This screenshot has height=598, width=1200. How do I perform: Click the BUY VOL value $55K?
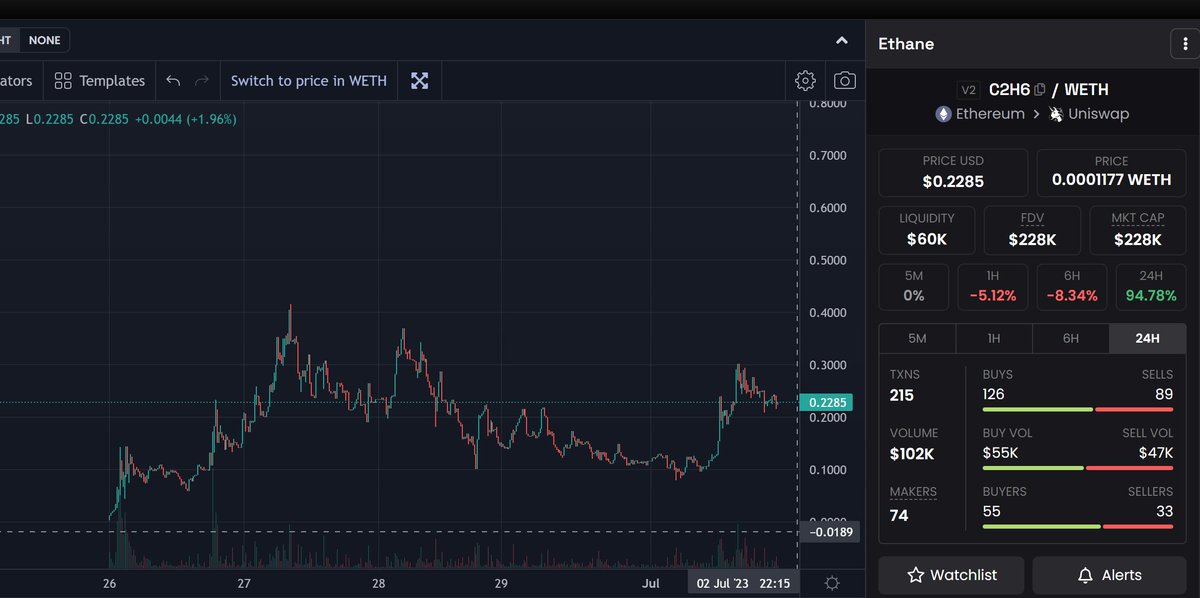[x=1000, y=453]
